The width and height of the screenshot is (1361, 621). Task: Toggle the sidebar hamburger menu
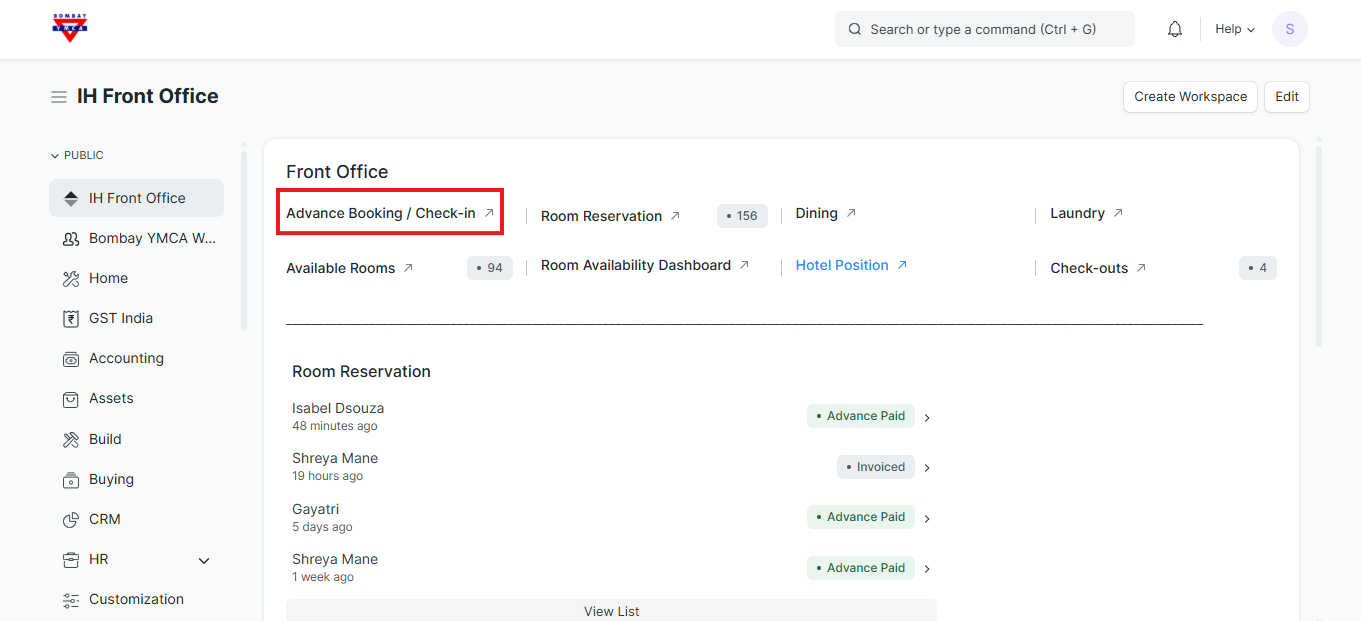59,97
